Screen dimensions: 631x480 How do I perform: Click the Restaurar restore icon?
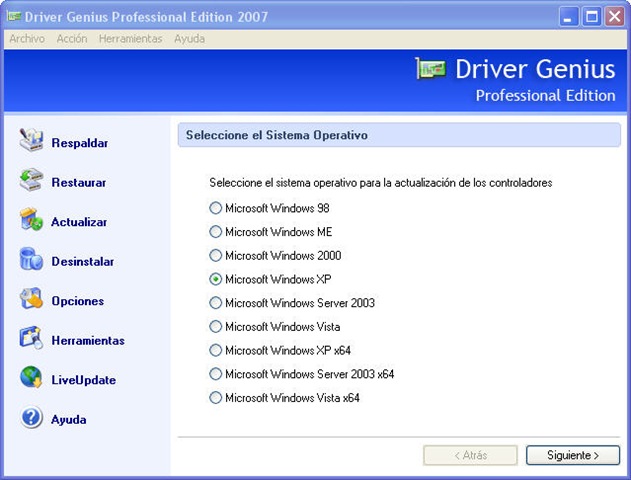[31, 180]
